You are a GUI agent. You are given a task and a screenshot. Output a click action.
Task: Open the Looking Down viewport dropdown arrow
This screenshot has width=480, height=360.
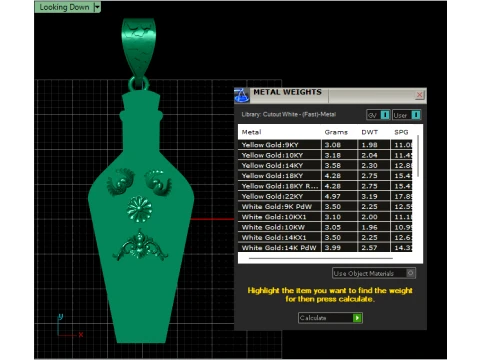pos(97,7)
